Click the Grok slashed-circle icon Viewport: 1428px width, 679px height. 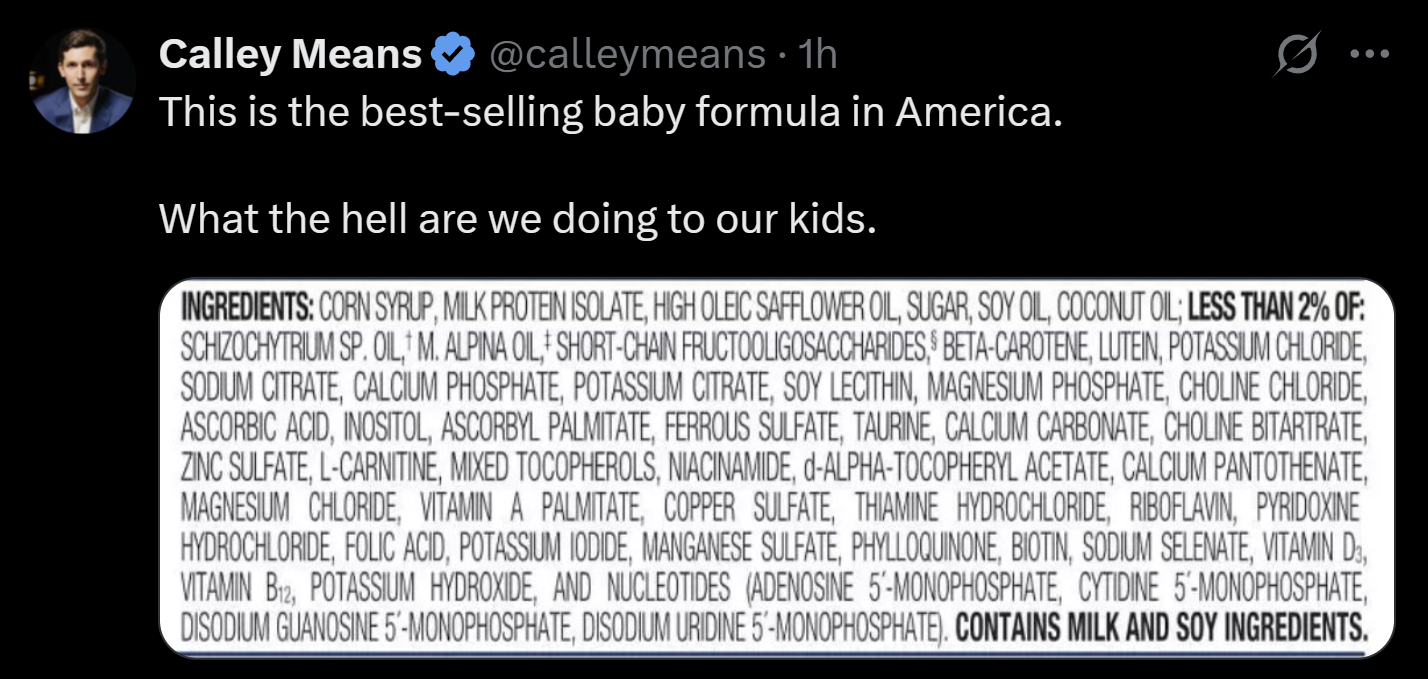(1298, 55)
